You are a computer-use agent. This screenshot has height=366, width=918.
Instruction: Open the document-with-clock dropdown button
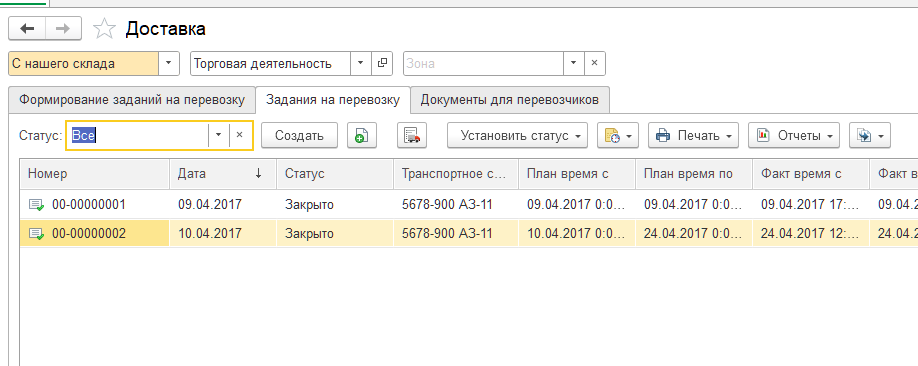pyautogui.click(x=618, y=135)
